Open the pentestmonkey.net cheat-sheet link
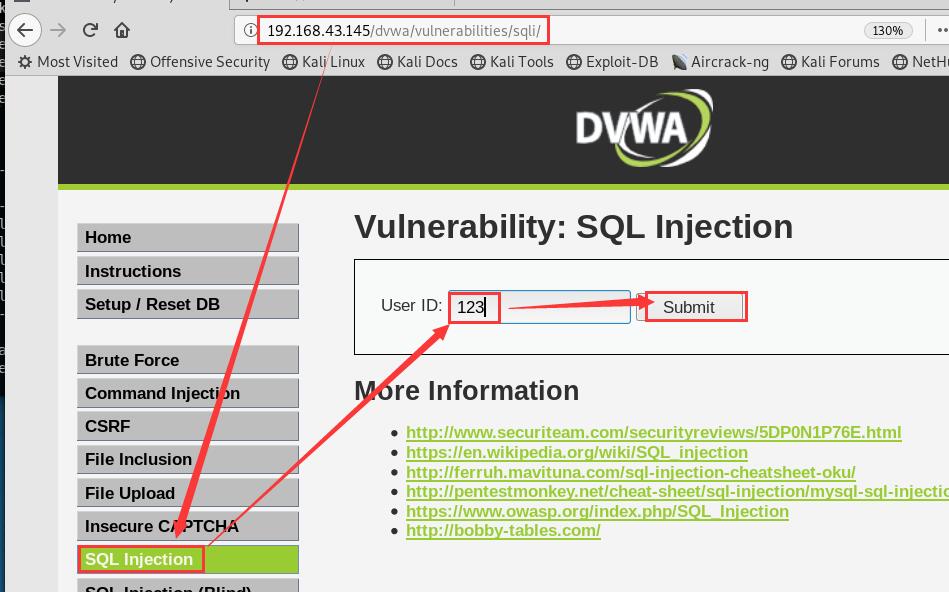Viewport: 949px width, 592px height. click(677, 492)
